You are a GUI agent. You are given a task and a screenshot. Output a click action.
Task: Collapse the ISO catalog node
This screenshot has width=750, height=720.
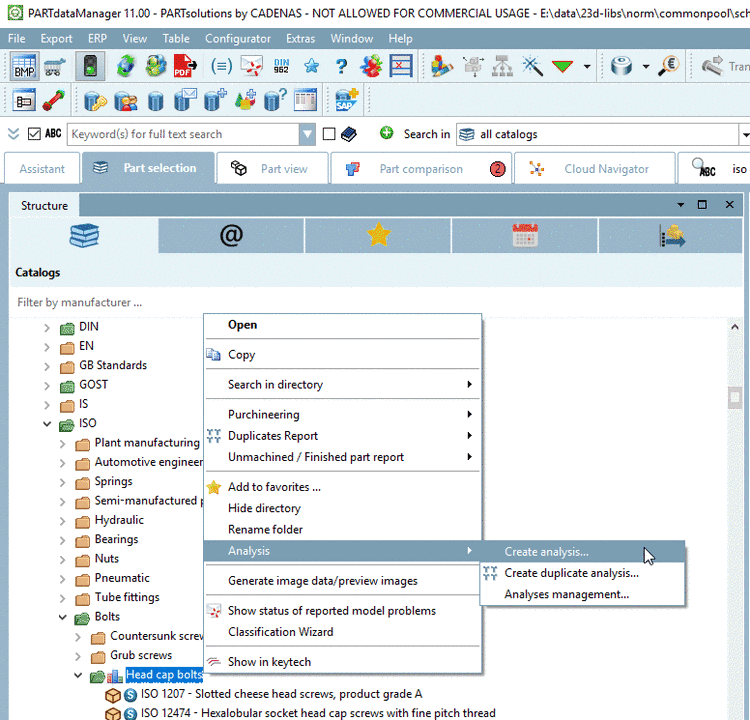point(47,424)
